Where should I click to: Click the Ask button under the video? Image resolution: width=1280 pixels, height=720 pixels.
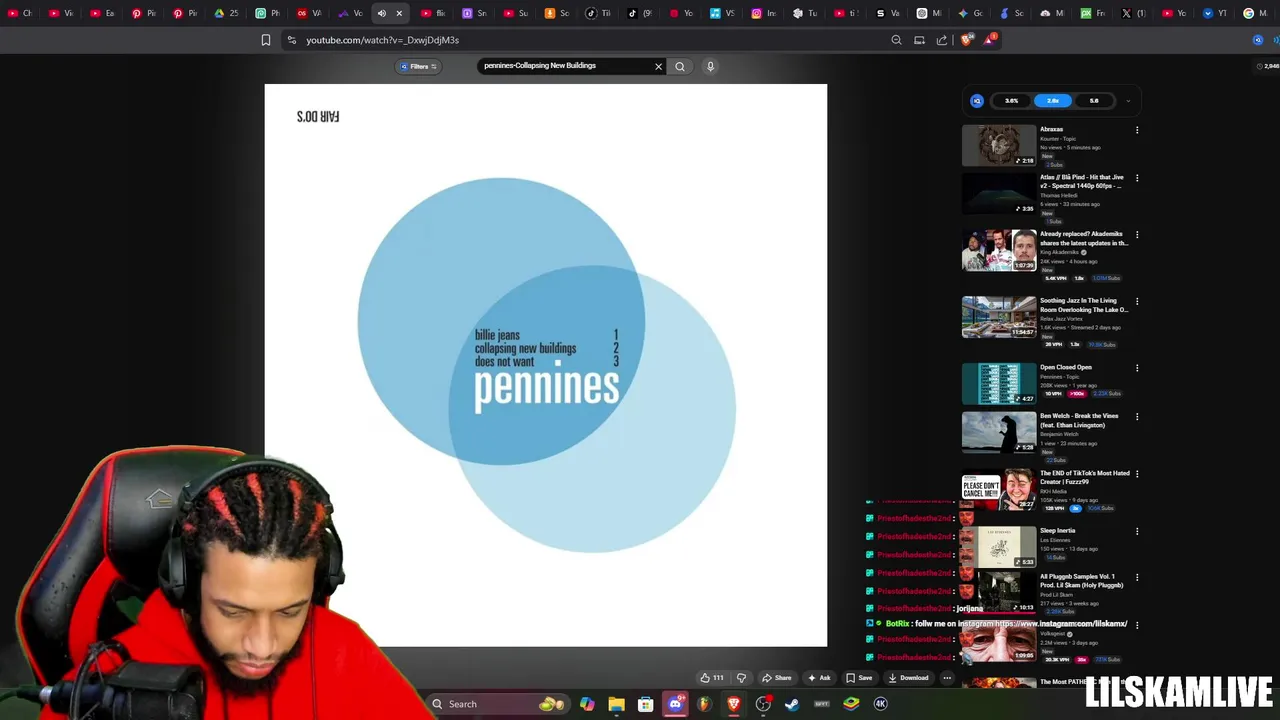tap(819, 678)
